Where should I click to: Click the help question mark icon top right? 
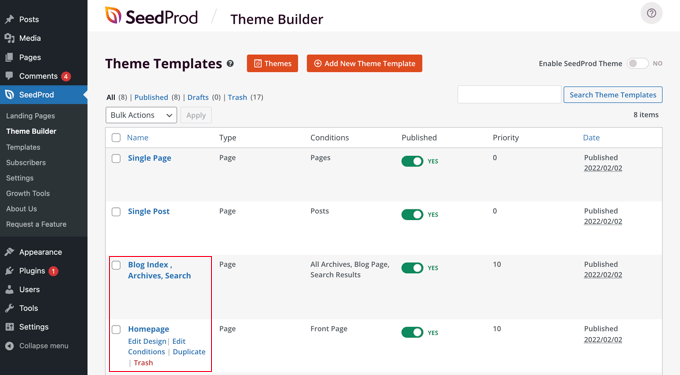[651, 13]
